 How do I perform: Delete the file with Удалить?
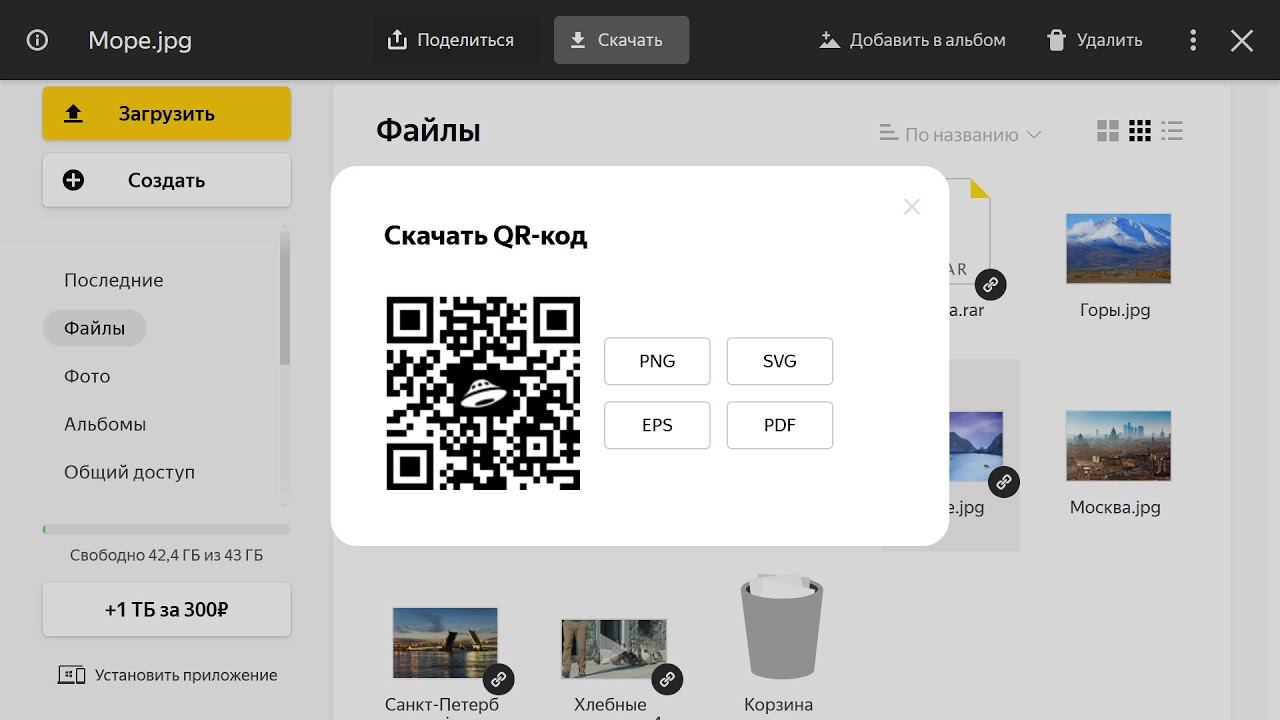click(1094, 40)
